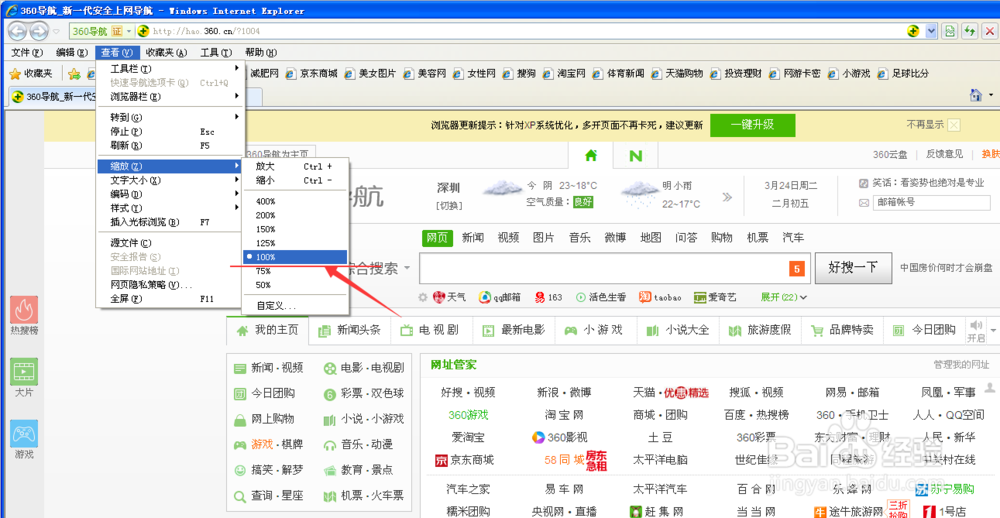1000x518 pixels.
Task: Expand the 样式 submenu
Action: 171,209
